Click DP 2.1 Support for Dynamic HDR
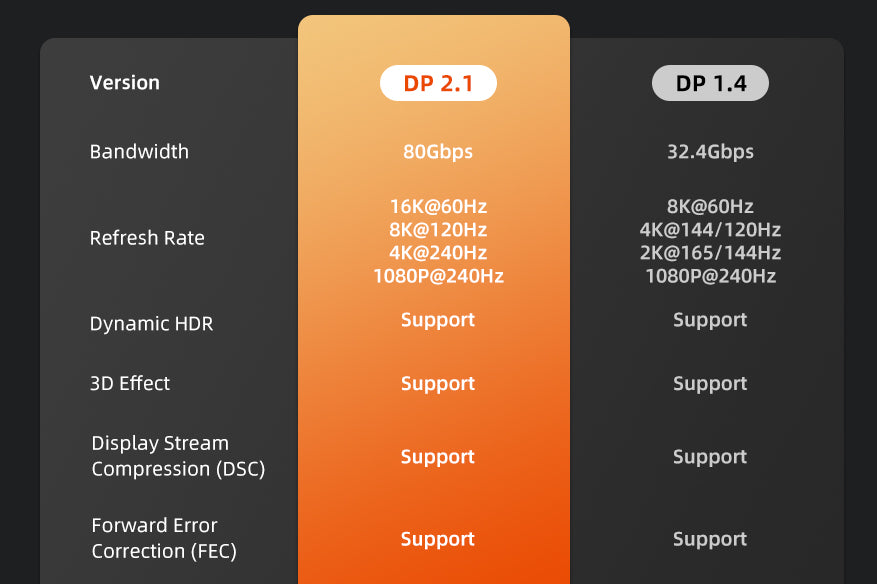 438,320
